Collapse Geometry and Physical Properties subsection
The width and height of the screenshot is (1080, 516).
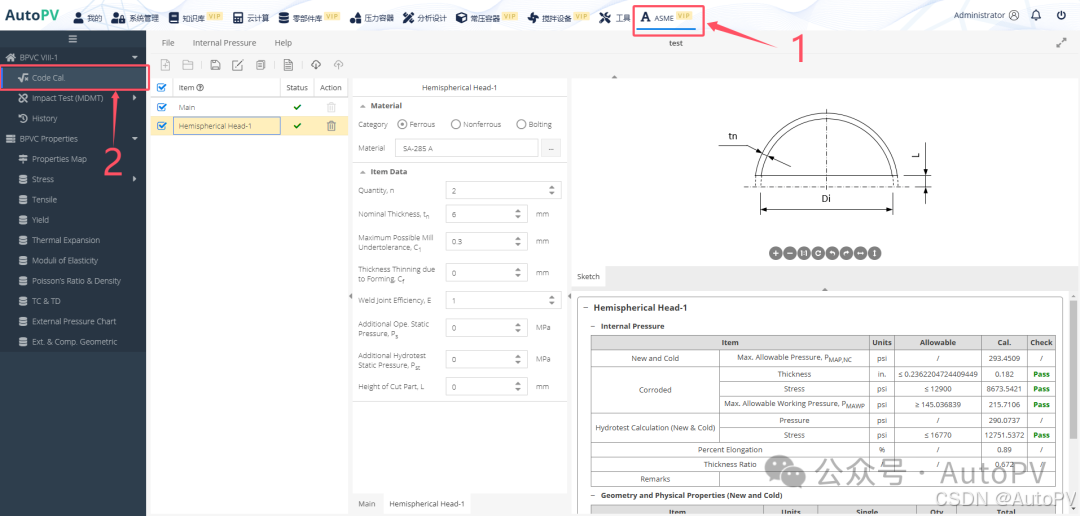pos(593,495)
